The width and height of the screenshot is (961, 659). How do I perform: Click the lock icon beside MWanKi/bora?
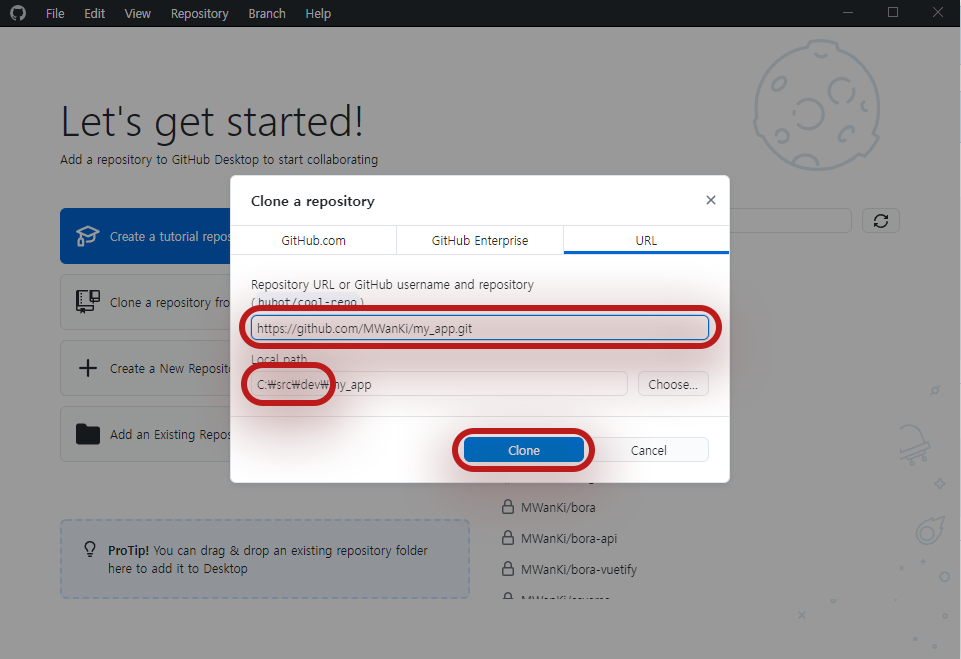pos(507,507)
